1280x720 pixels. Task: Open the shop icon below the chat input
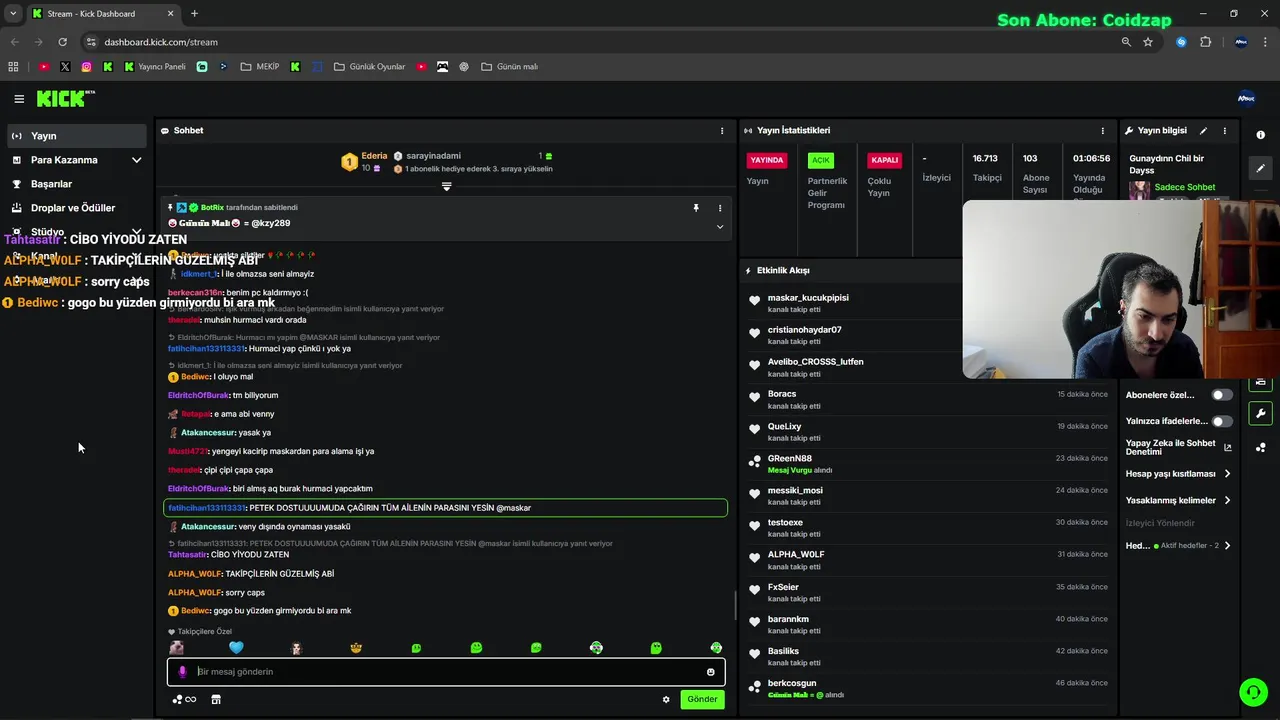tap(216, 700)
